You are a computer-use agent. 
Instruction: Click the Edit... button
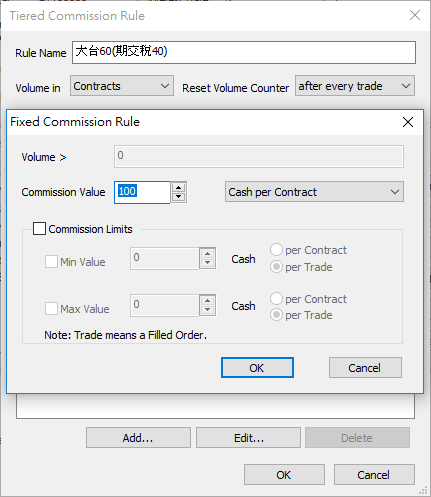tap(248, 437)
